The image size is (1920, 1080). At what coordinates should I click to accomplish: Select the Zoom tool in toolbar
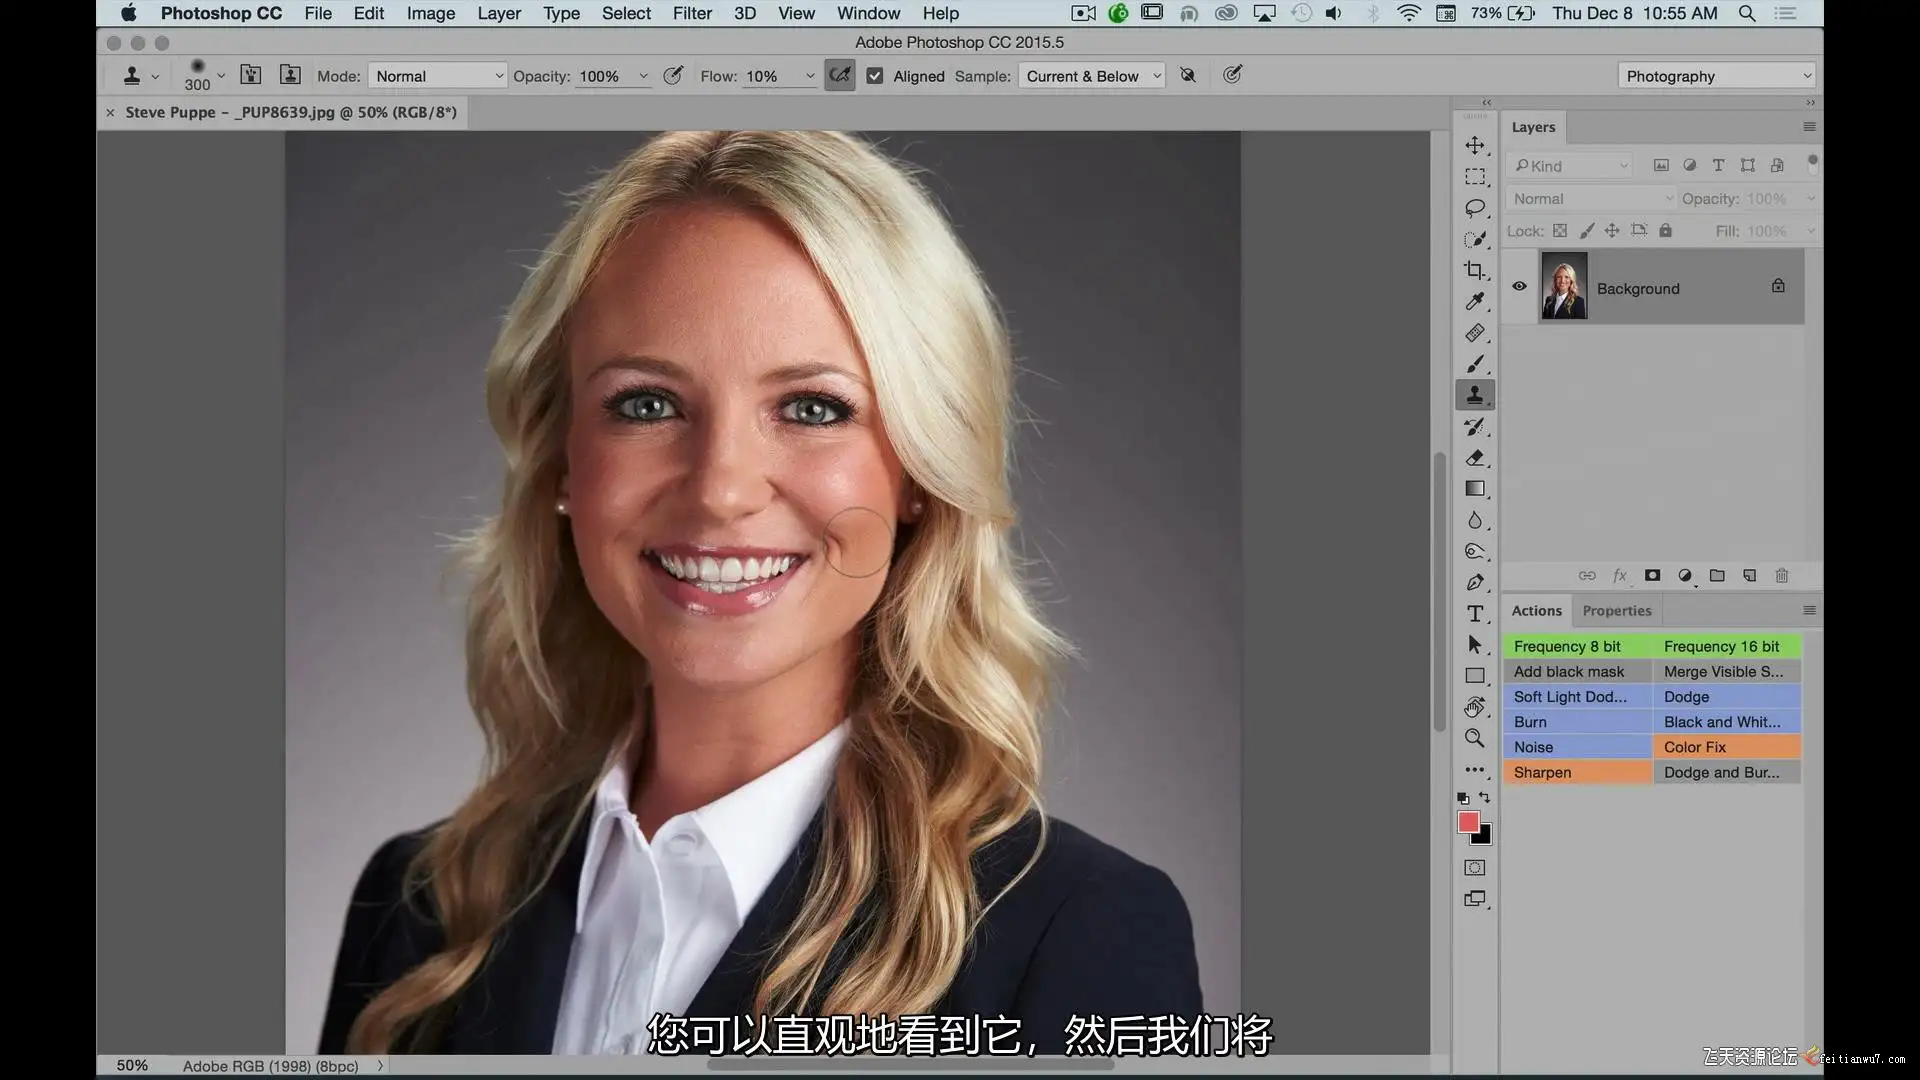click(1474, 738)
